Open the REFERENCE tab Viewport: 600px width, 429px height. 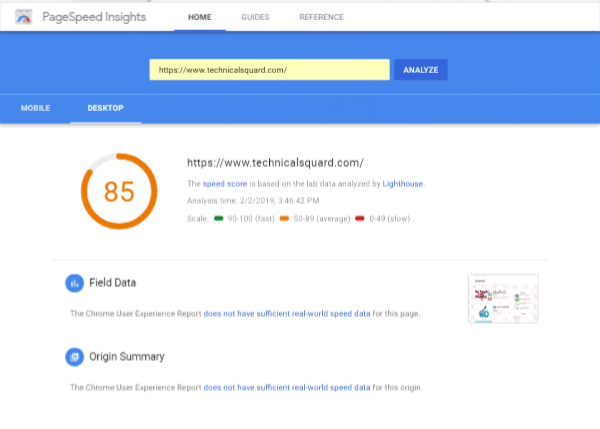pos(321,17)
